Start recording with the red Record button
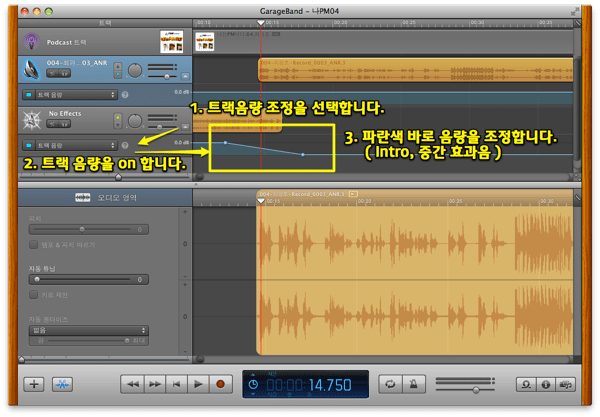 click(220, 384)
